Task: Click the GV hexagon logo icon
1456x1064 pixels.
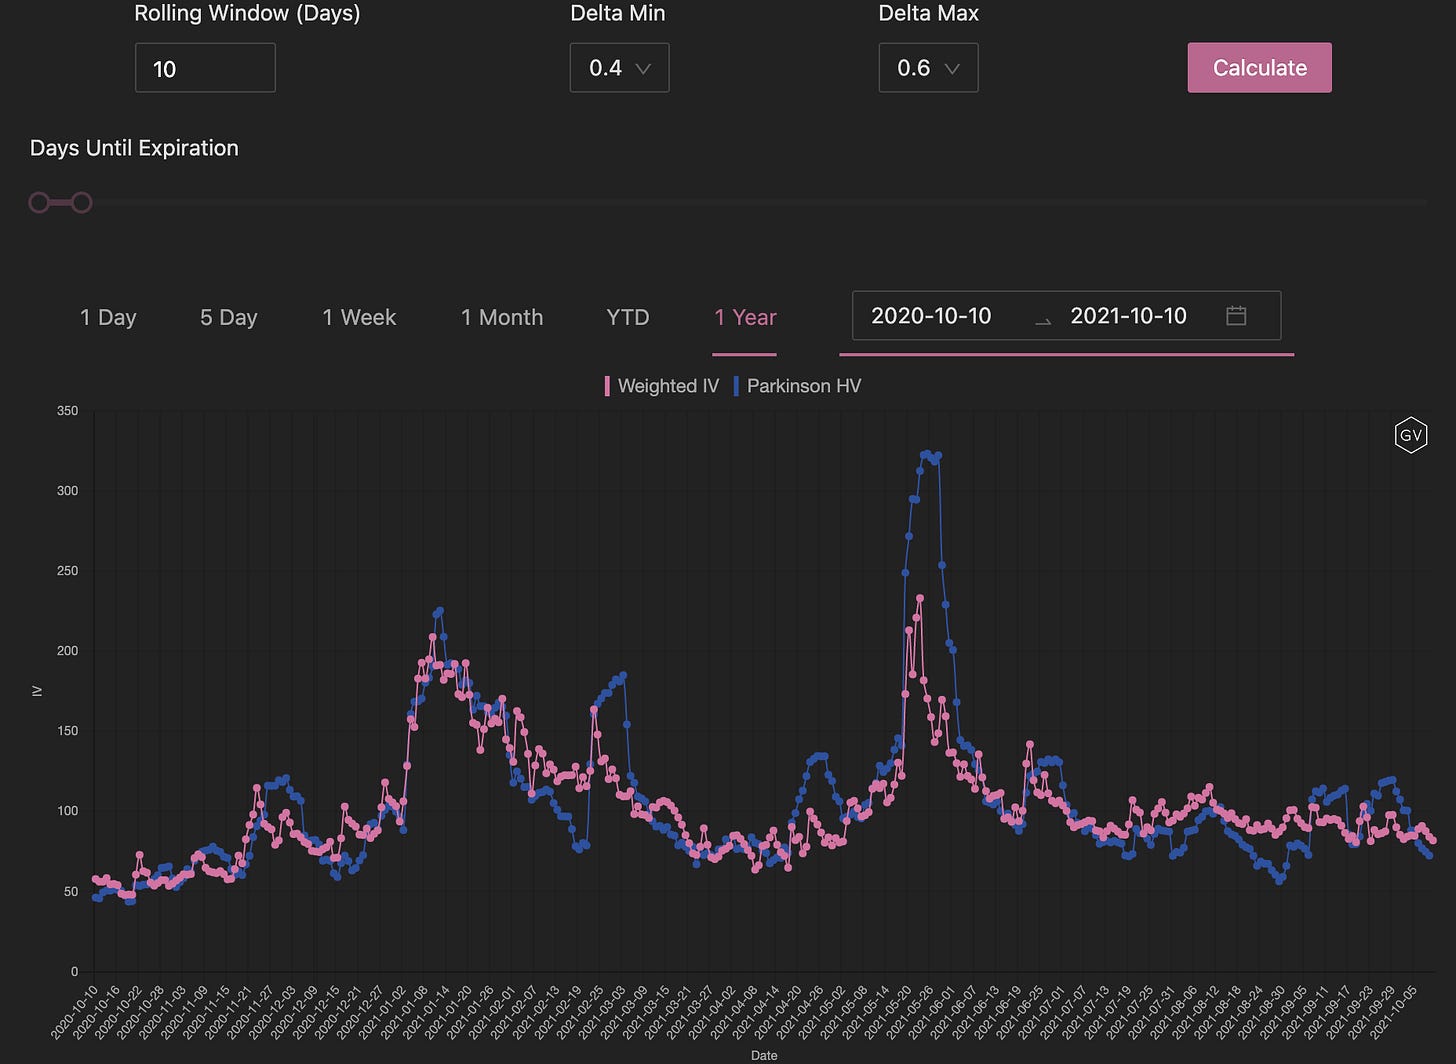Action: (1411, 435)
